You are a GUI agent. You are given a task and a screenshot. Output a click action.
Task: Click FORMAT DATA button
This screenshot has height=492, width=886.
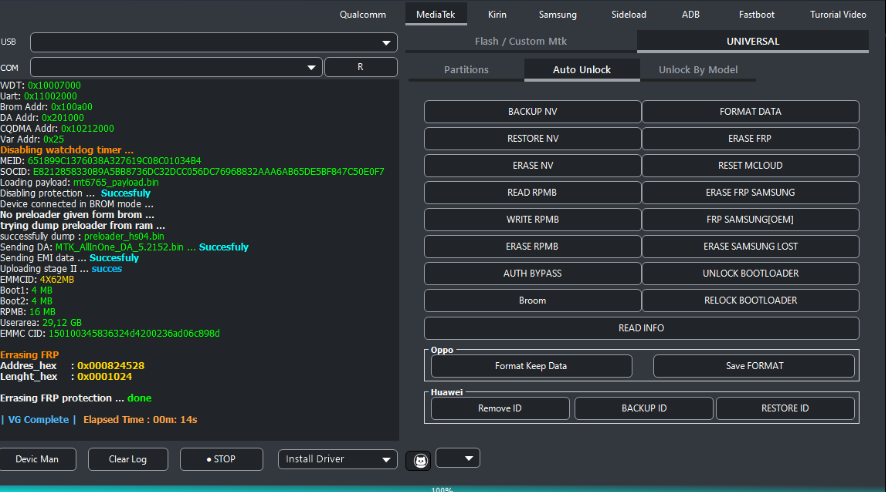coord(750,112)
